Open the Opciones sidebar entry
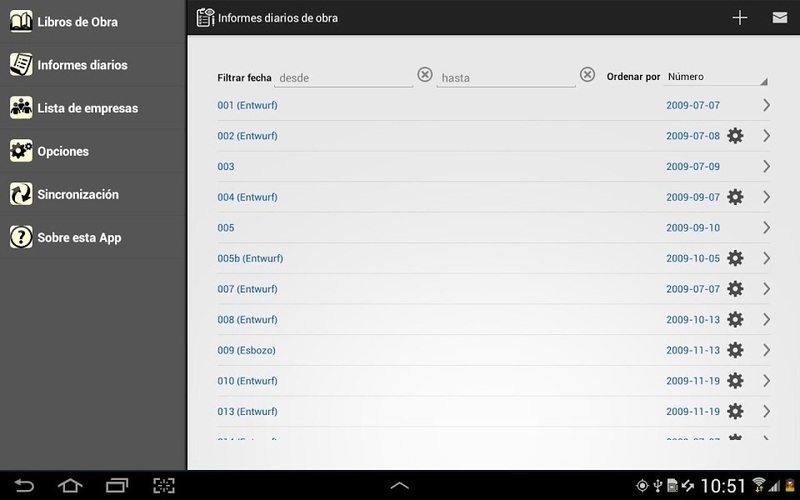 (x=63, y=151)
